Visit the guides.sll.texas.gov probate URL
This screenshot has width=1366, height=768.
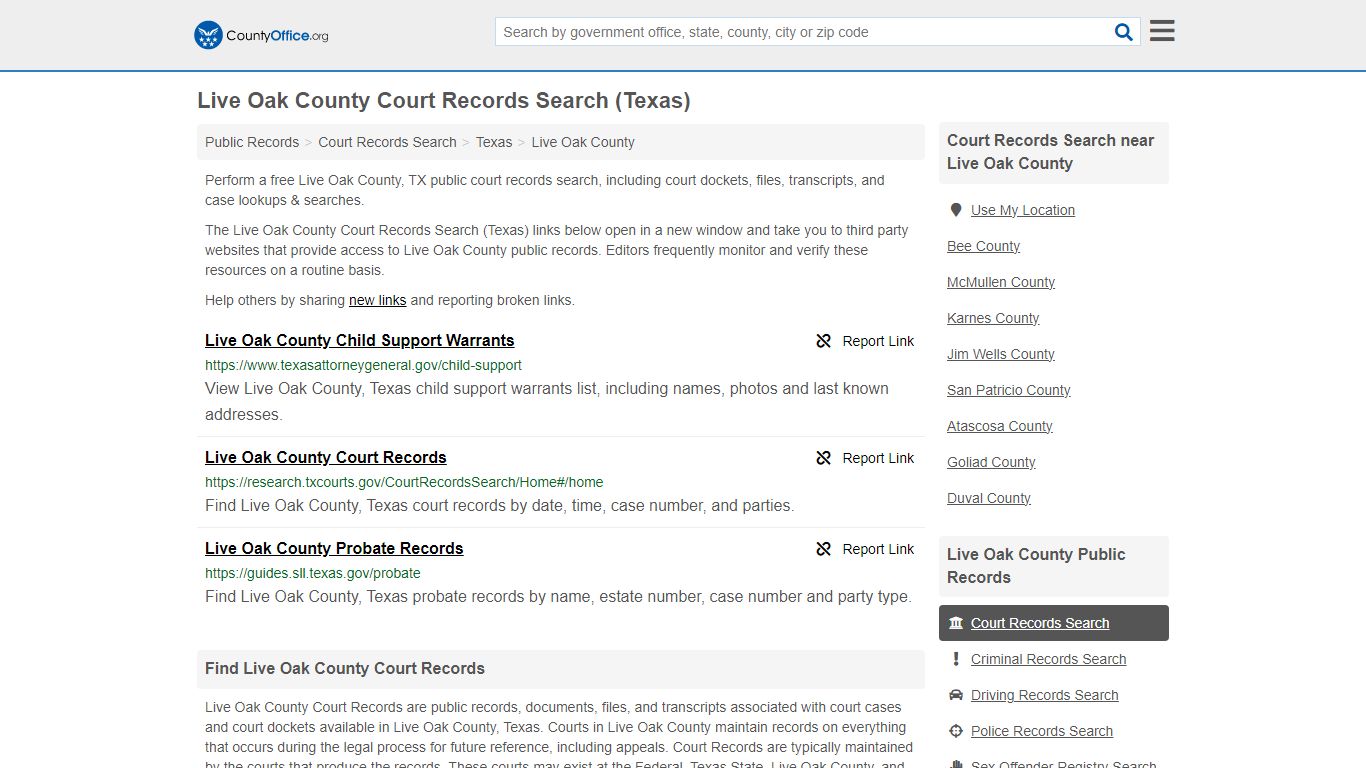[313, 573]
